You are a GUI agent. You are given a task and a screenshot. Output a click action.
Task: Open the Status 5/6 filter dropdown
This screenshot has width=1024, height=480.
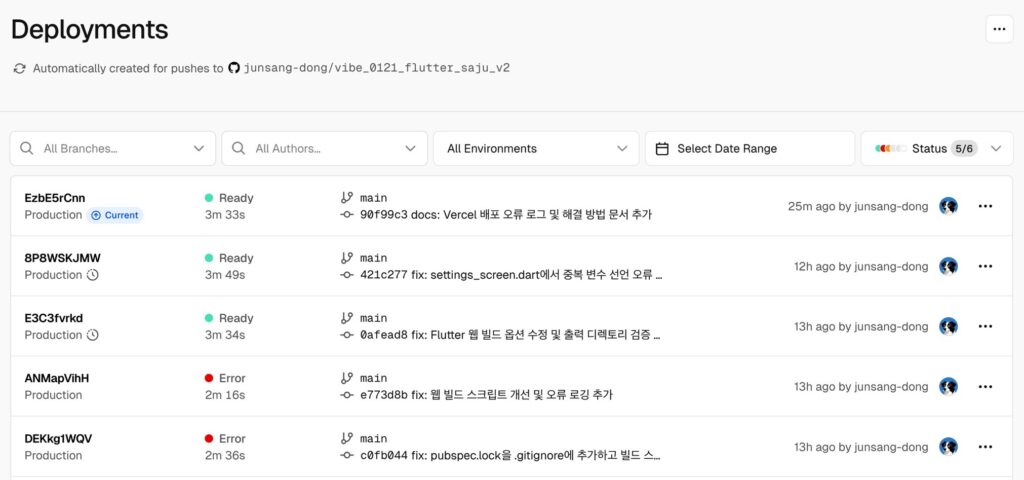[x=937, y=149]
